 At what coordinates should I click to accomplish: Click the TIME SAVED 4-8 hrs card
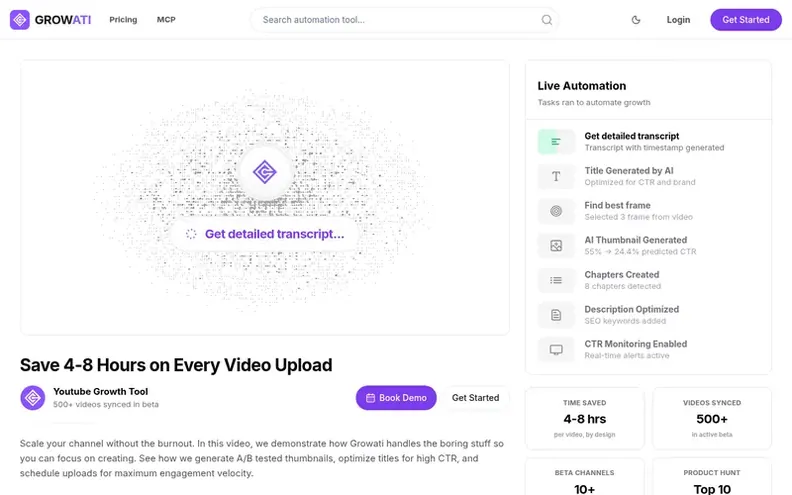(585, 418)
